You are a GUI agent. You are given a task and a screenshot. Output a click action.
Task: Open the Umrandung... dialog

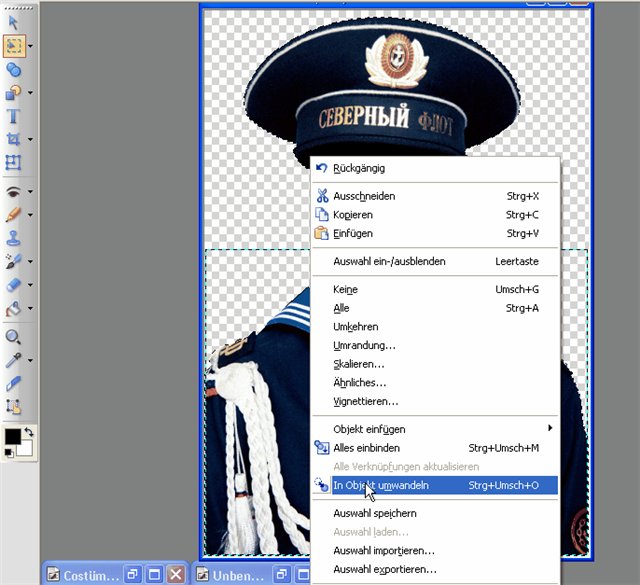coord(435,345)
